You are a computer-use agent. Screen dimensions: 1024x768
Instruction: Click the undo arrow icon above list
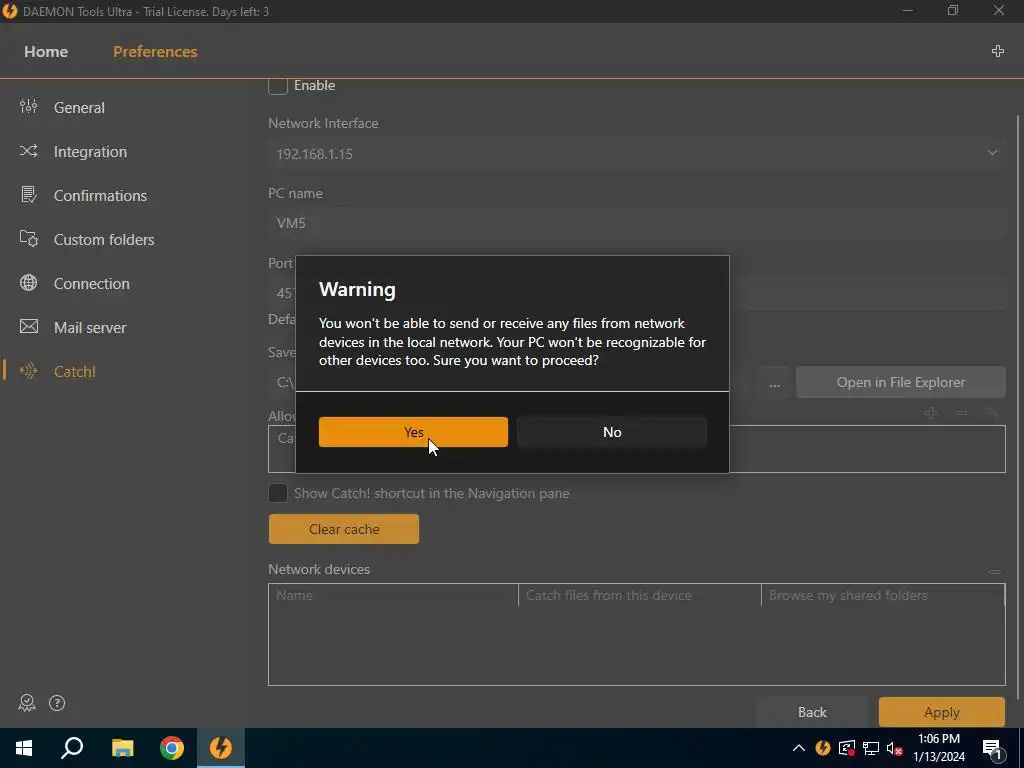tap(992, 413)
